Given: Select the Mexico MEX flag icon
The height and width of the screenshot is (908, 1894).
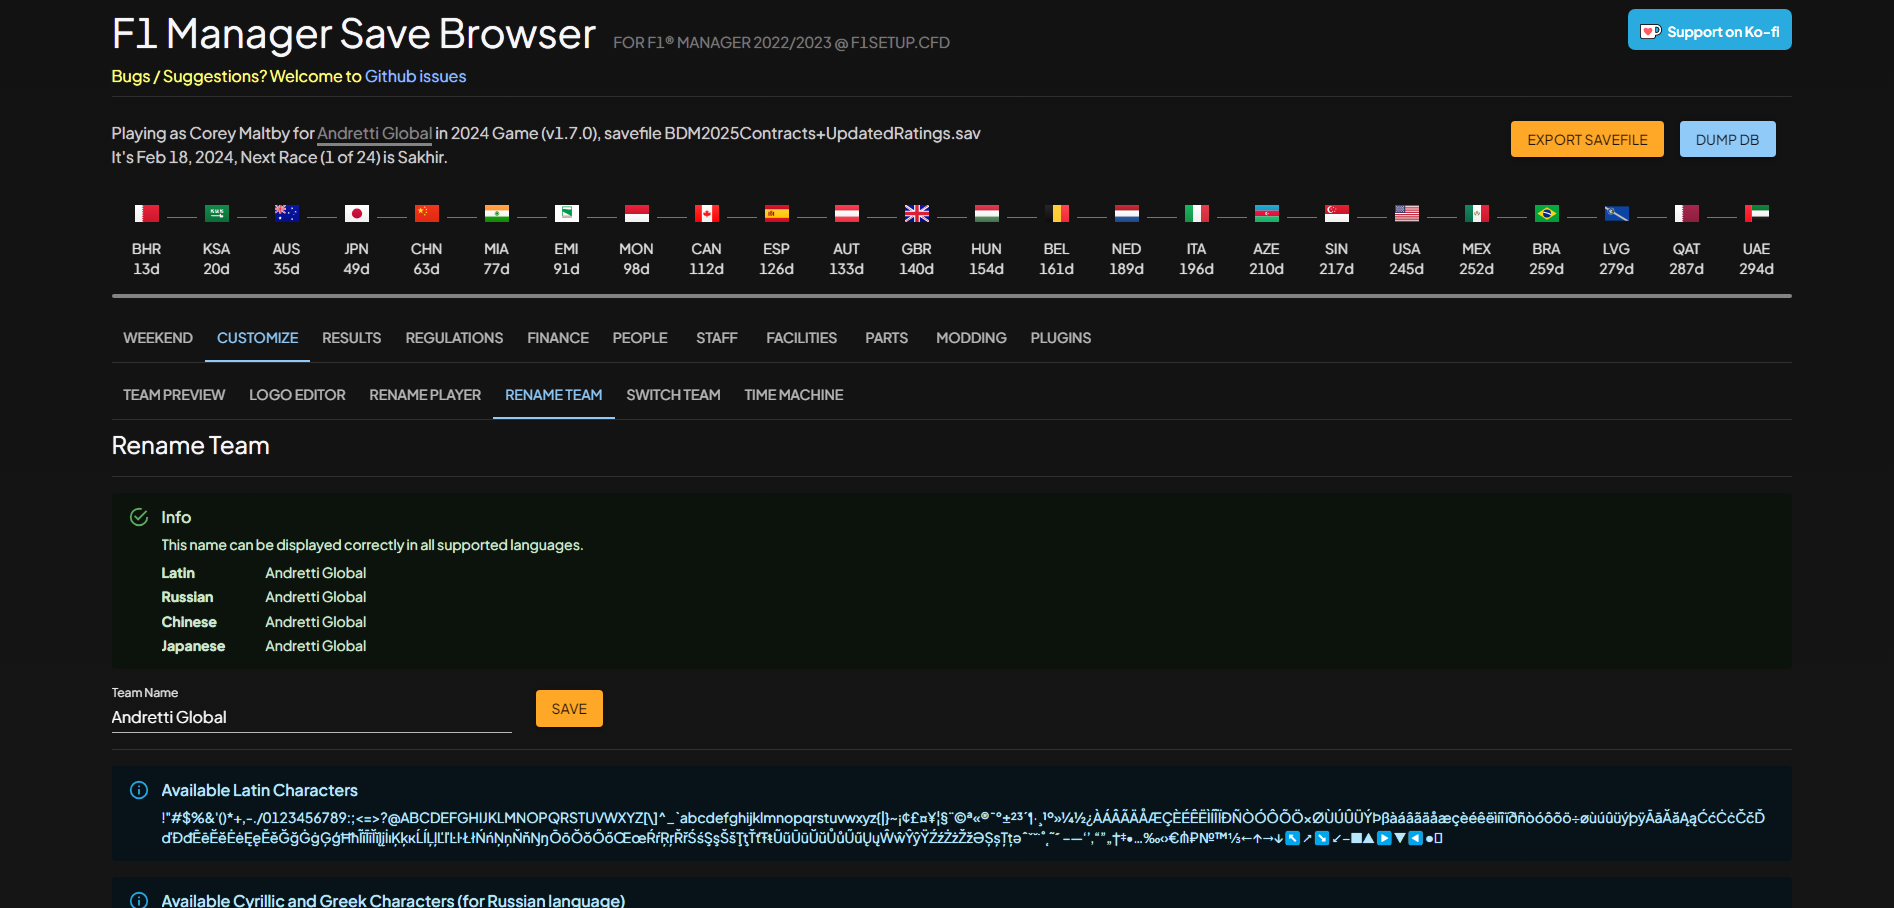Looking at the screenshot, I should [1476, 213].
